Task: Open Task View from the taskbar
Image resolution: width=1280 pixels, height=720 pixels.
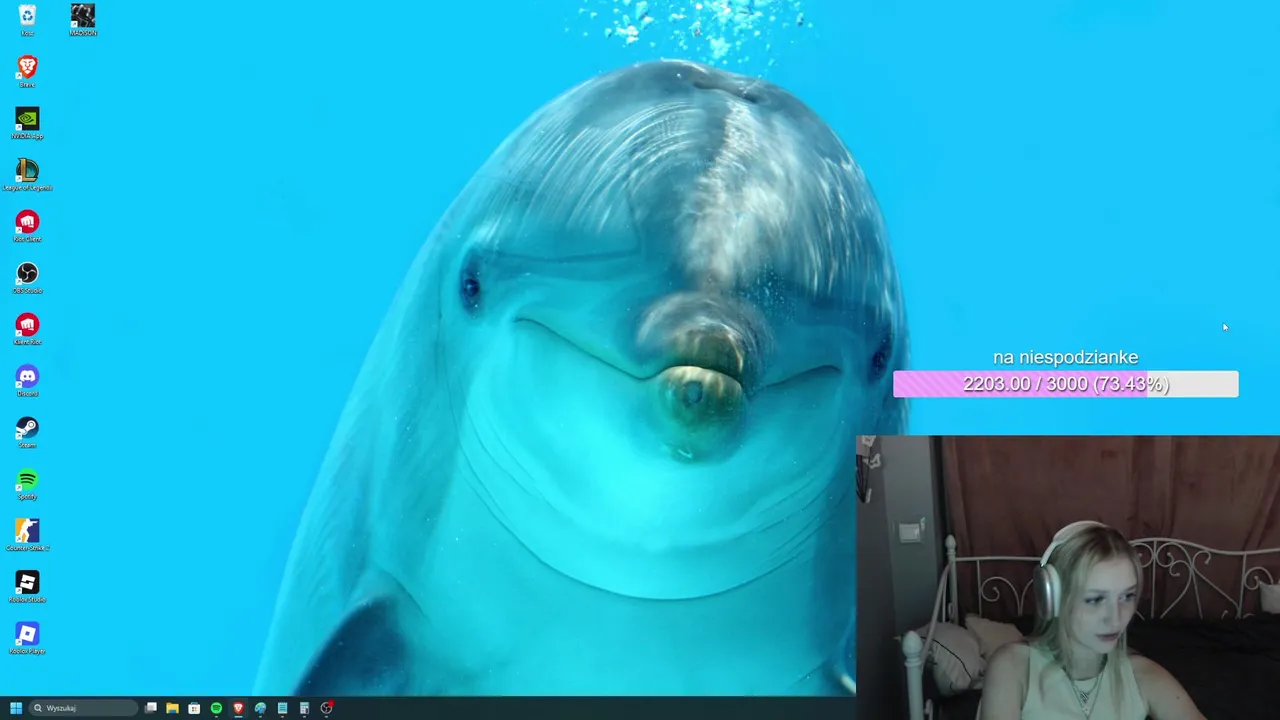Action: click(151, 708)
